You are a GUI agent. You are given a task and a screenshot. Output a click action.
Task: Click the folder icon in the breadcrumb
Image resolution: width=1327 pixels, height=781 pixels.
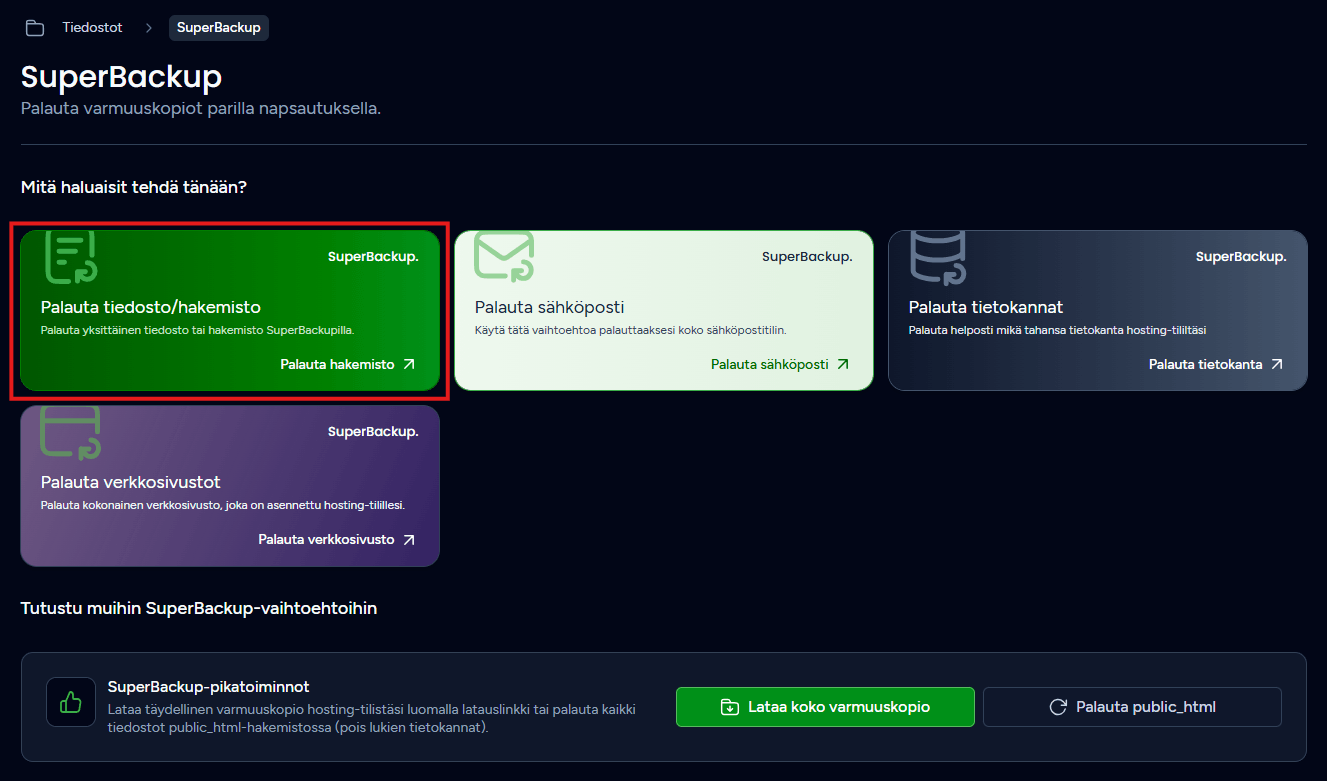tap(35, 28)
